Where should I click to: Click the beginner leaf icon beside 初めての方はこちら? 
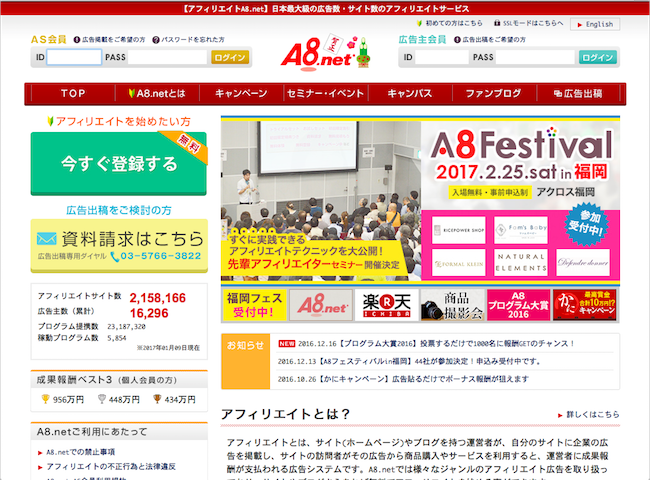point(420,23)
